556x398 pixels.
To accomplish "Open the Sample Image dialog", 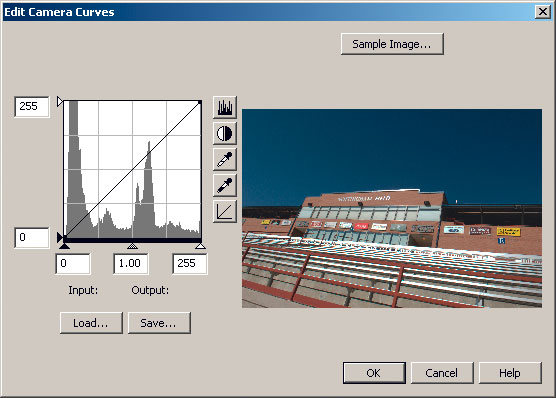I will coord(392,44).
